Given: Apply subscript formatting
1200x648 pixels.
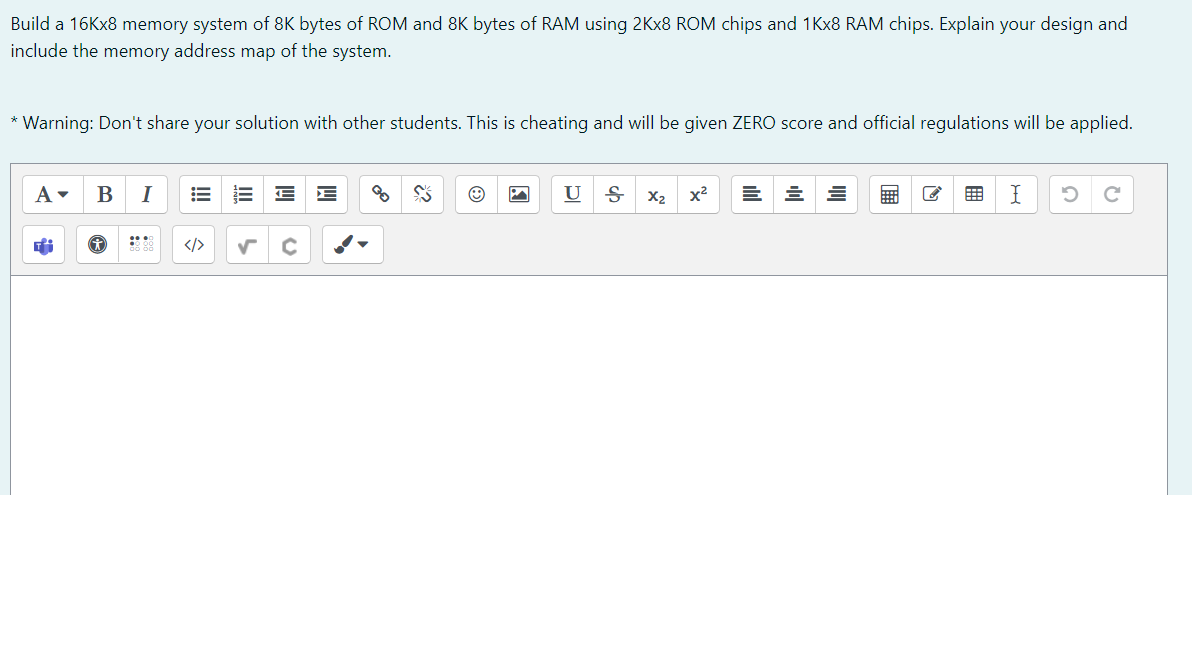Looking at the screenshot, I should 656,194.
